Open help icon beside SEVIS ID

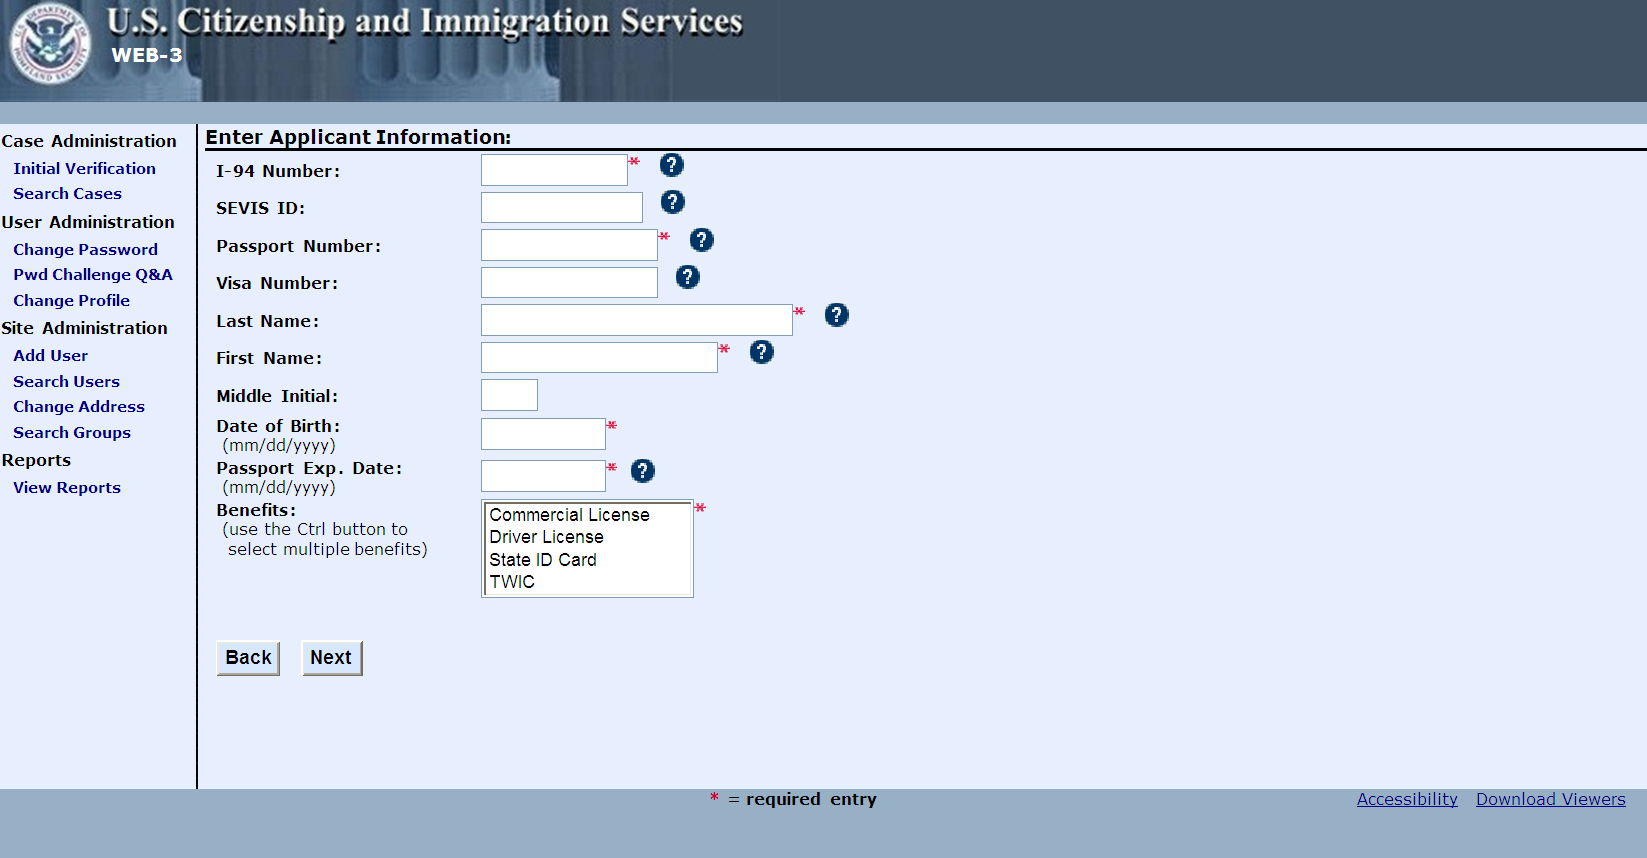[673, 202]
